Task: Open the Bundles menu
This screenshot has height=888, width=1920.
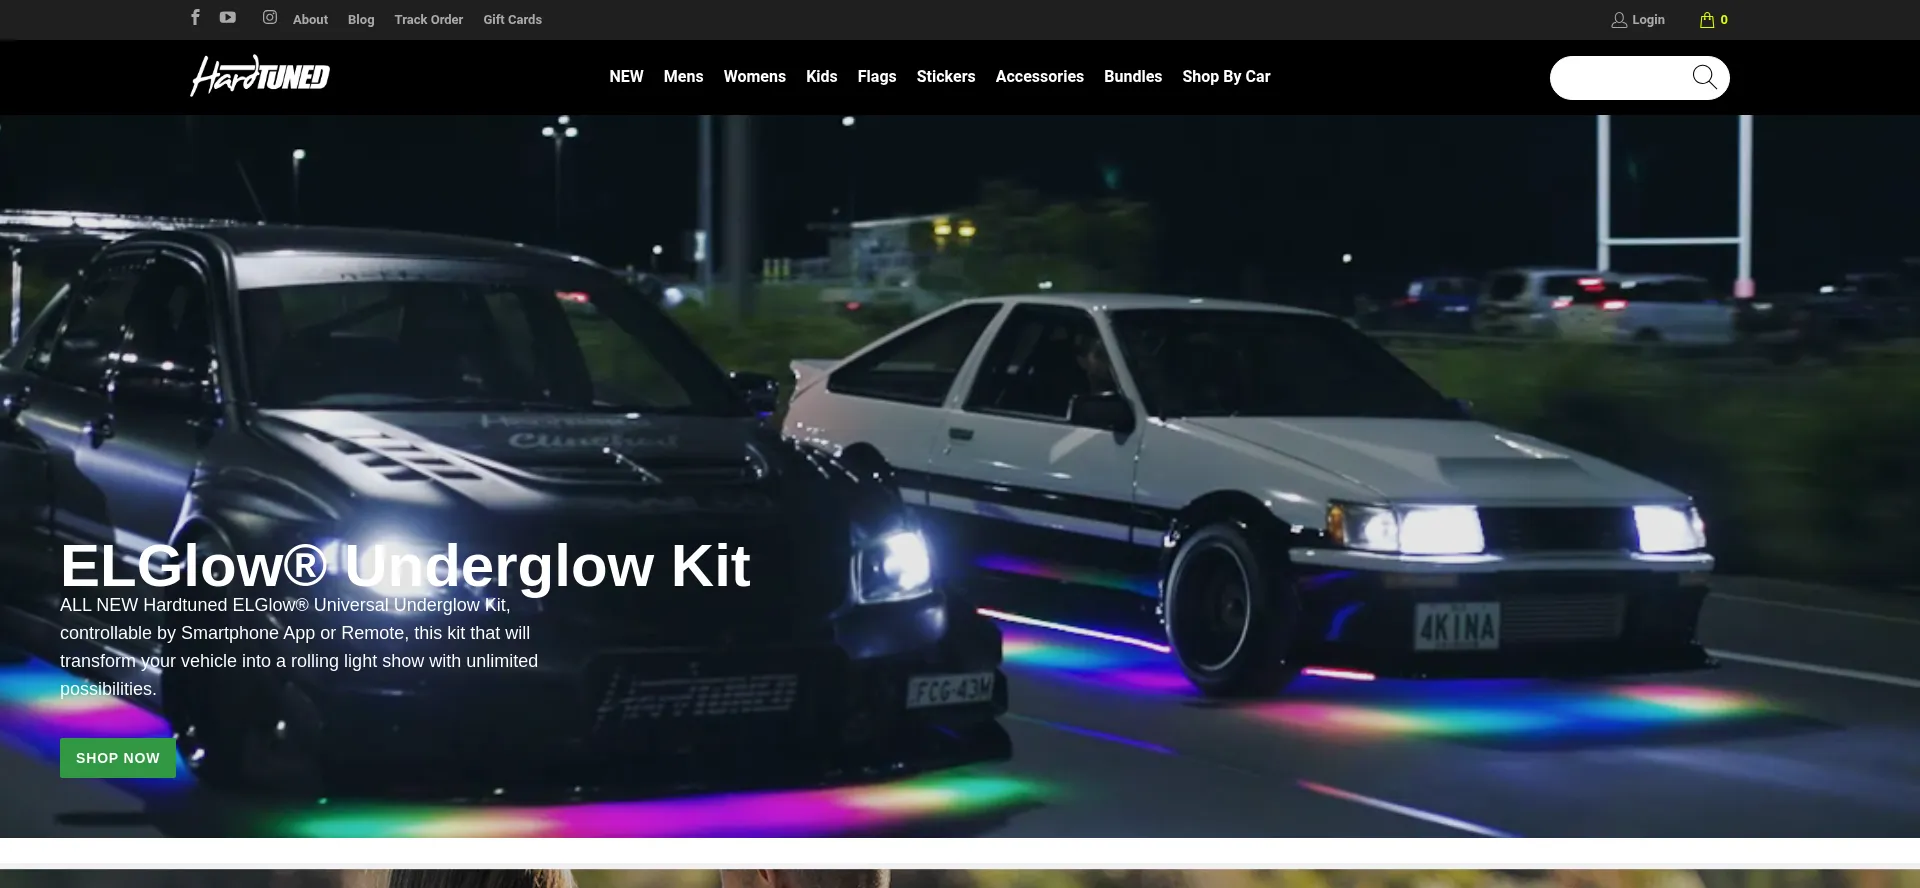Action: (x=1133, y=77)
